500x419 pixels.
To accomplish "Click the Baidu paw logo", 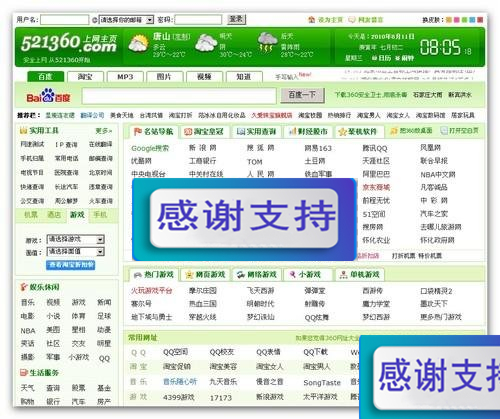I will click(48, 96).
